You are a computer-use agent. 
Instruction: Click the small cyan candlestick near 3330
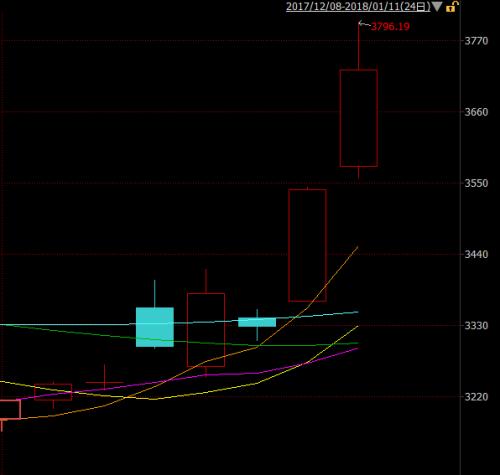click(x=257, y=322)
